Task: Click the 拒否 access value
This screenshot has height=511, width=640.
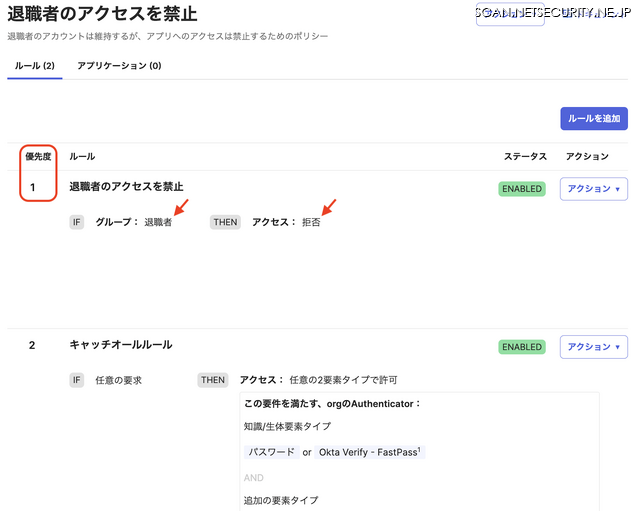Action: tap(311, 222)
